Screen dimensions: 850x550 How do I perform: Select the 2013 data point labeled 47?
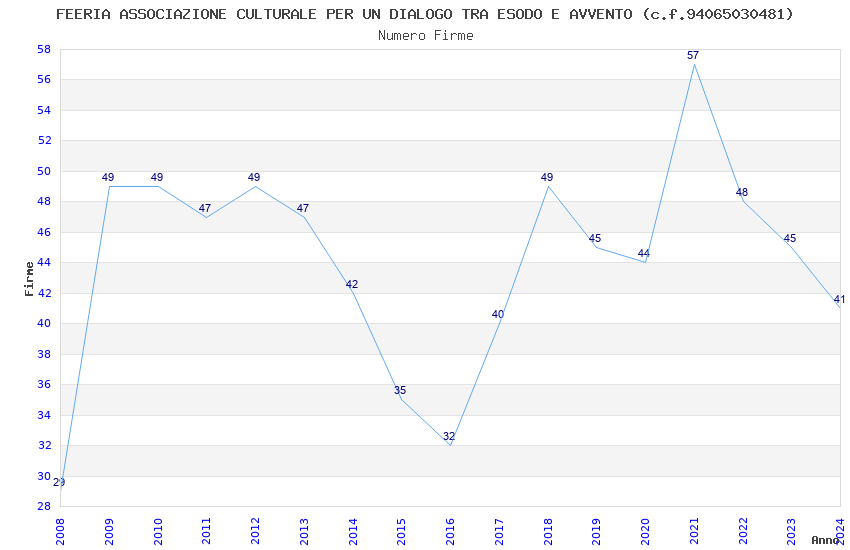[302, 208]
